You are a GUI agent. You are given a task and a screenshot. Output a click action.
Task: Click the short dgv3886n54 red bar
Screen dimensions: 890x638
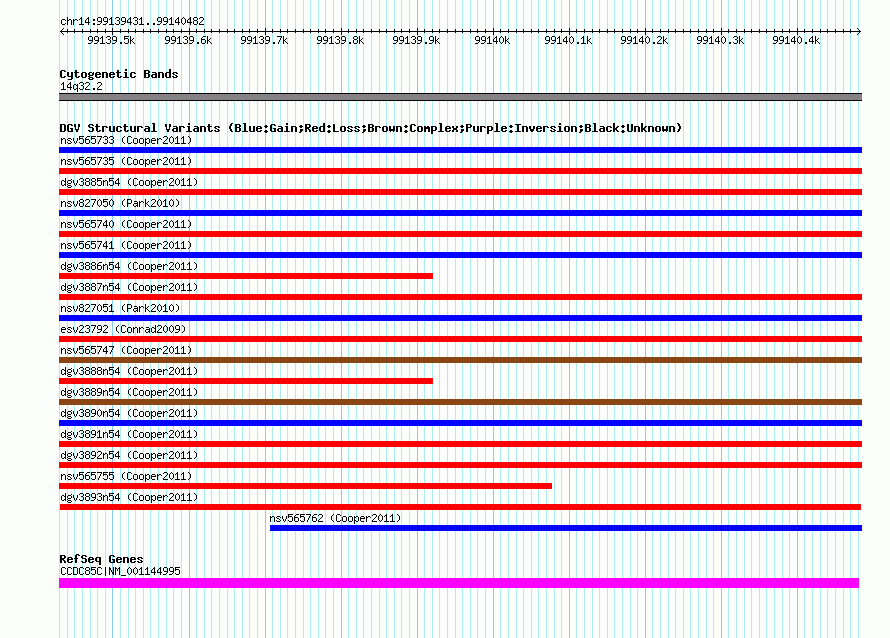point(246,276)
